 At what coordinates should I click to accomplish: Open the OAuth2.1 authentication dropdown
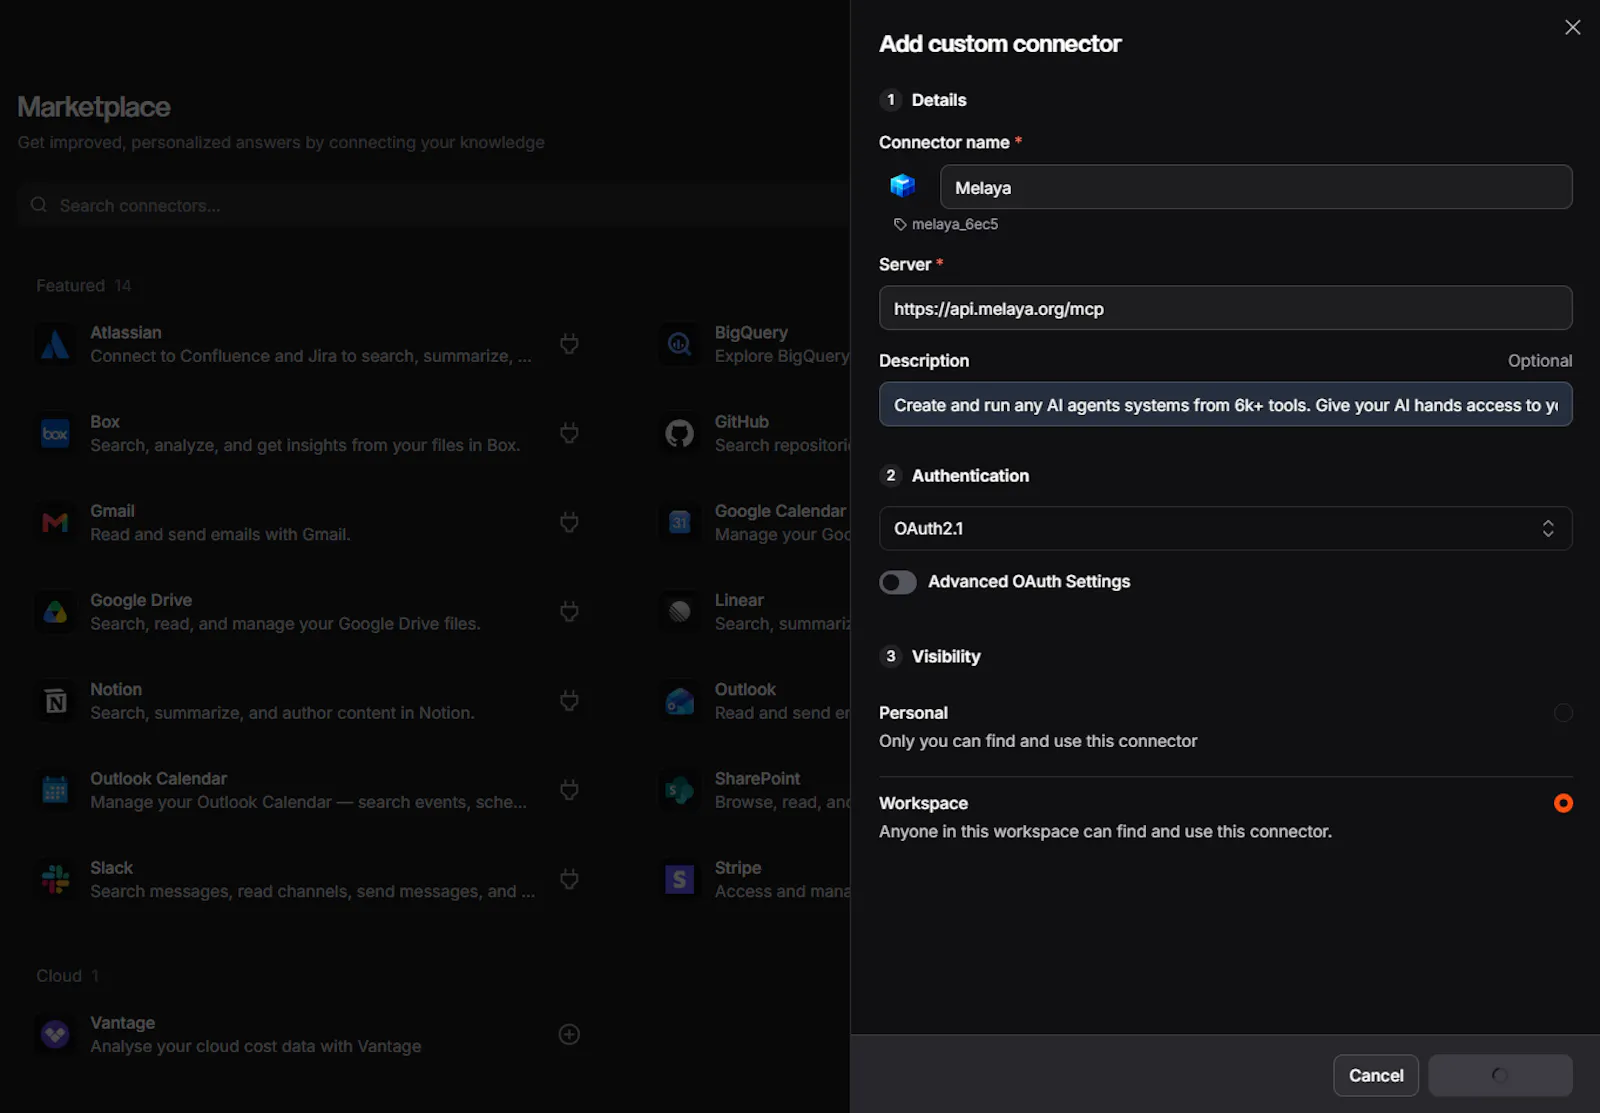tap(1225, 528)
